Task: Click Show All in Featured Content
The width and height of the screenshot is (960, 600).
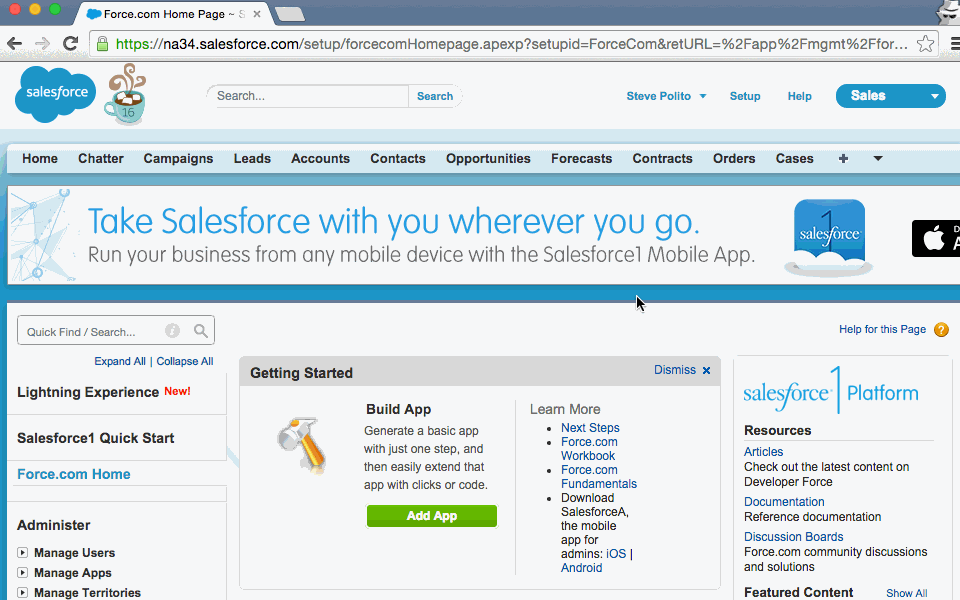Action: pyautogui.click(x=906, y=593)
